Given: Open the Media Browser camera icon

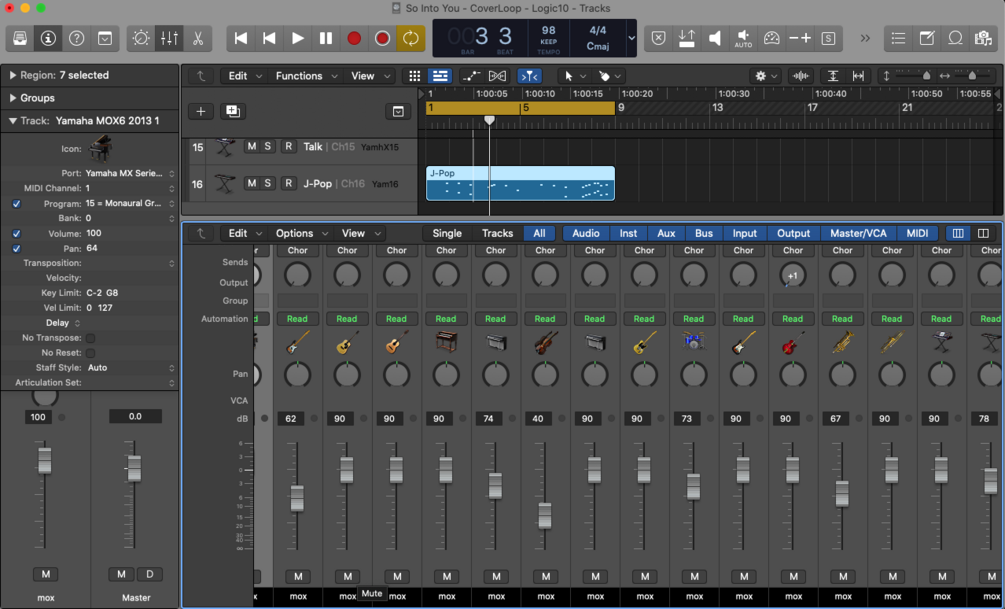Looking at the screenshot, I should point(983,38).
